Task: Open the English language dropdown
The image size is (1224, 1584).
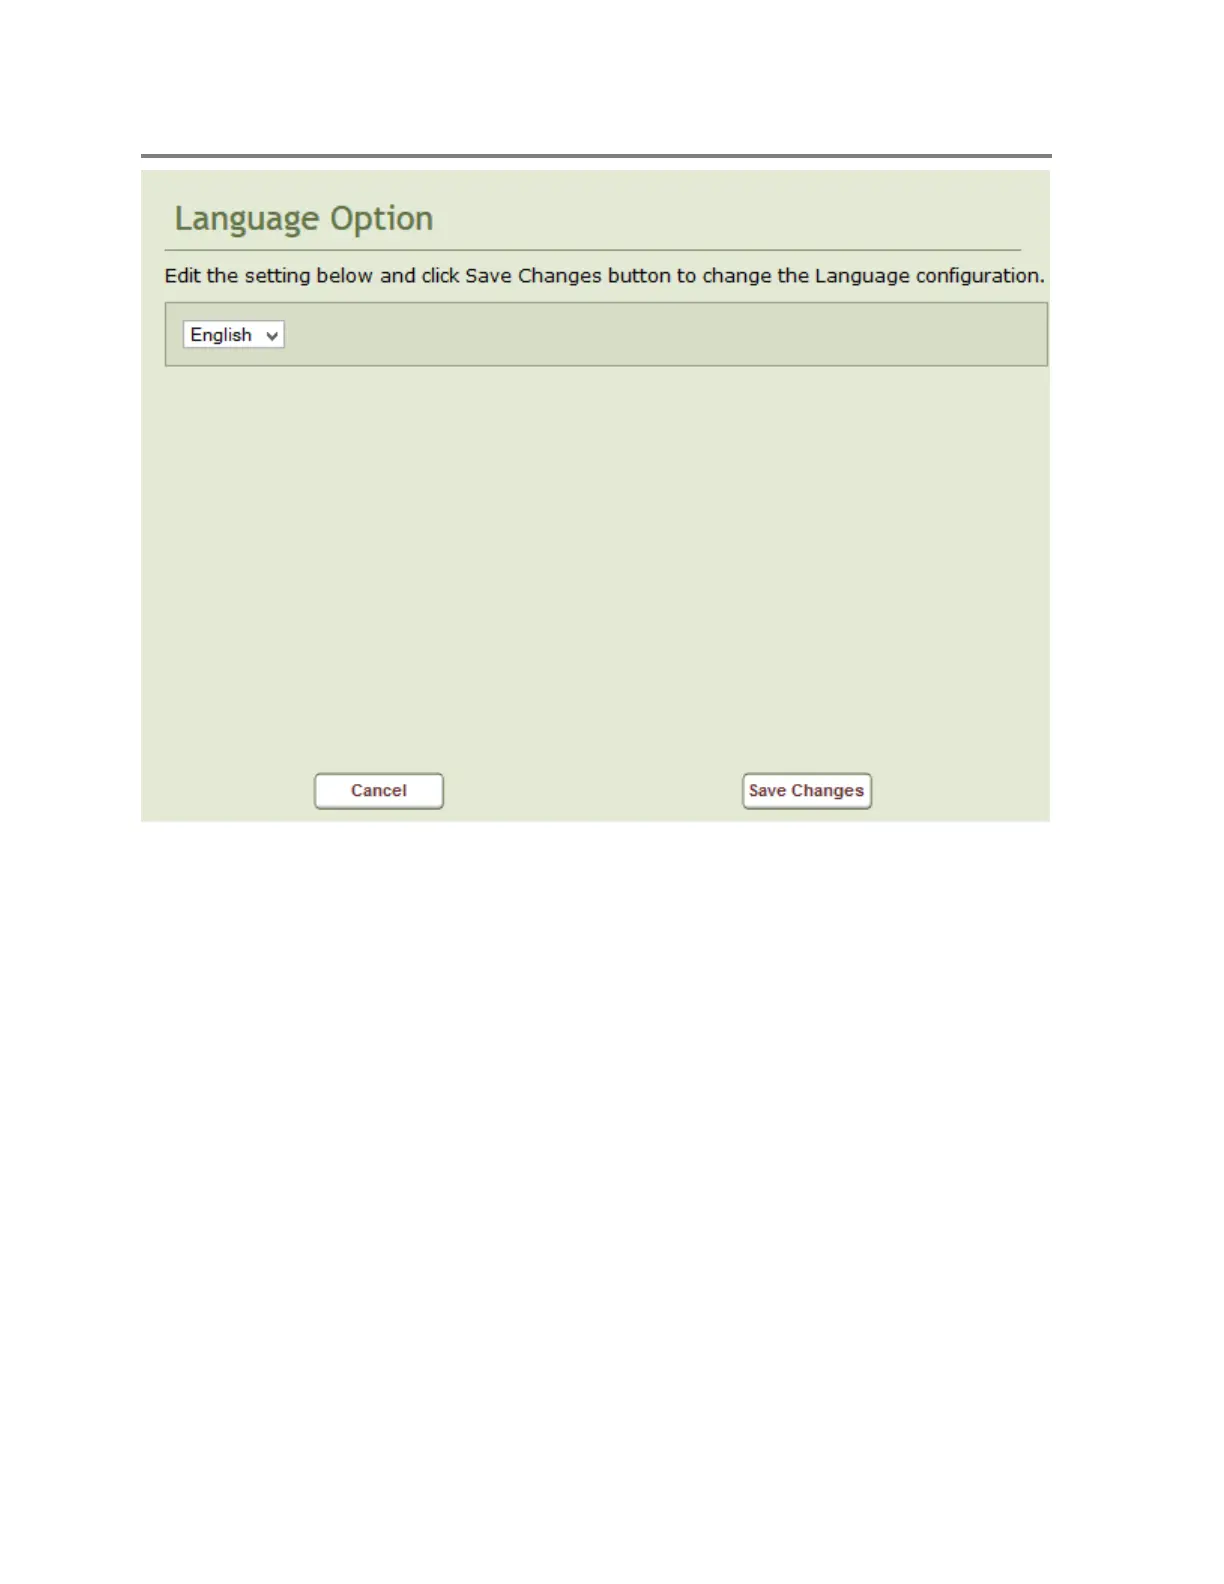Action: 233,335
